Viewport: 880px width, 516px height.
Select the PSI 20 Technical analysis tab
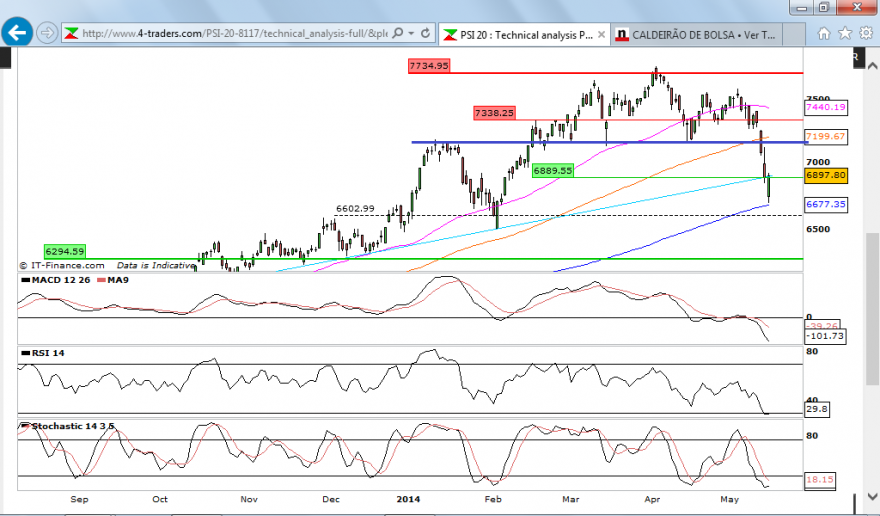pyautogui.click(x=524, y=35)
